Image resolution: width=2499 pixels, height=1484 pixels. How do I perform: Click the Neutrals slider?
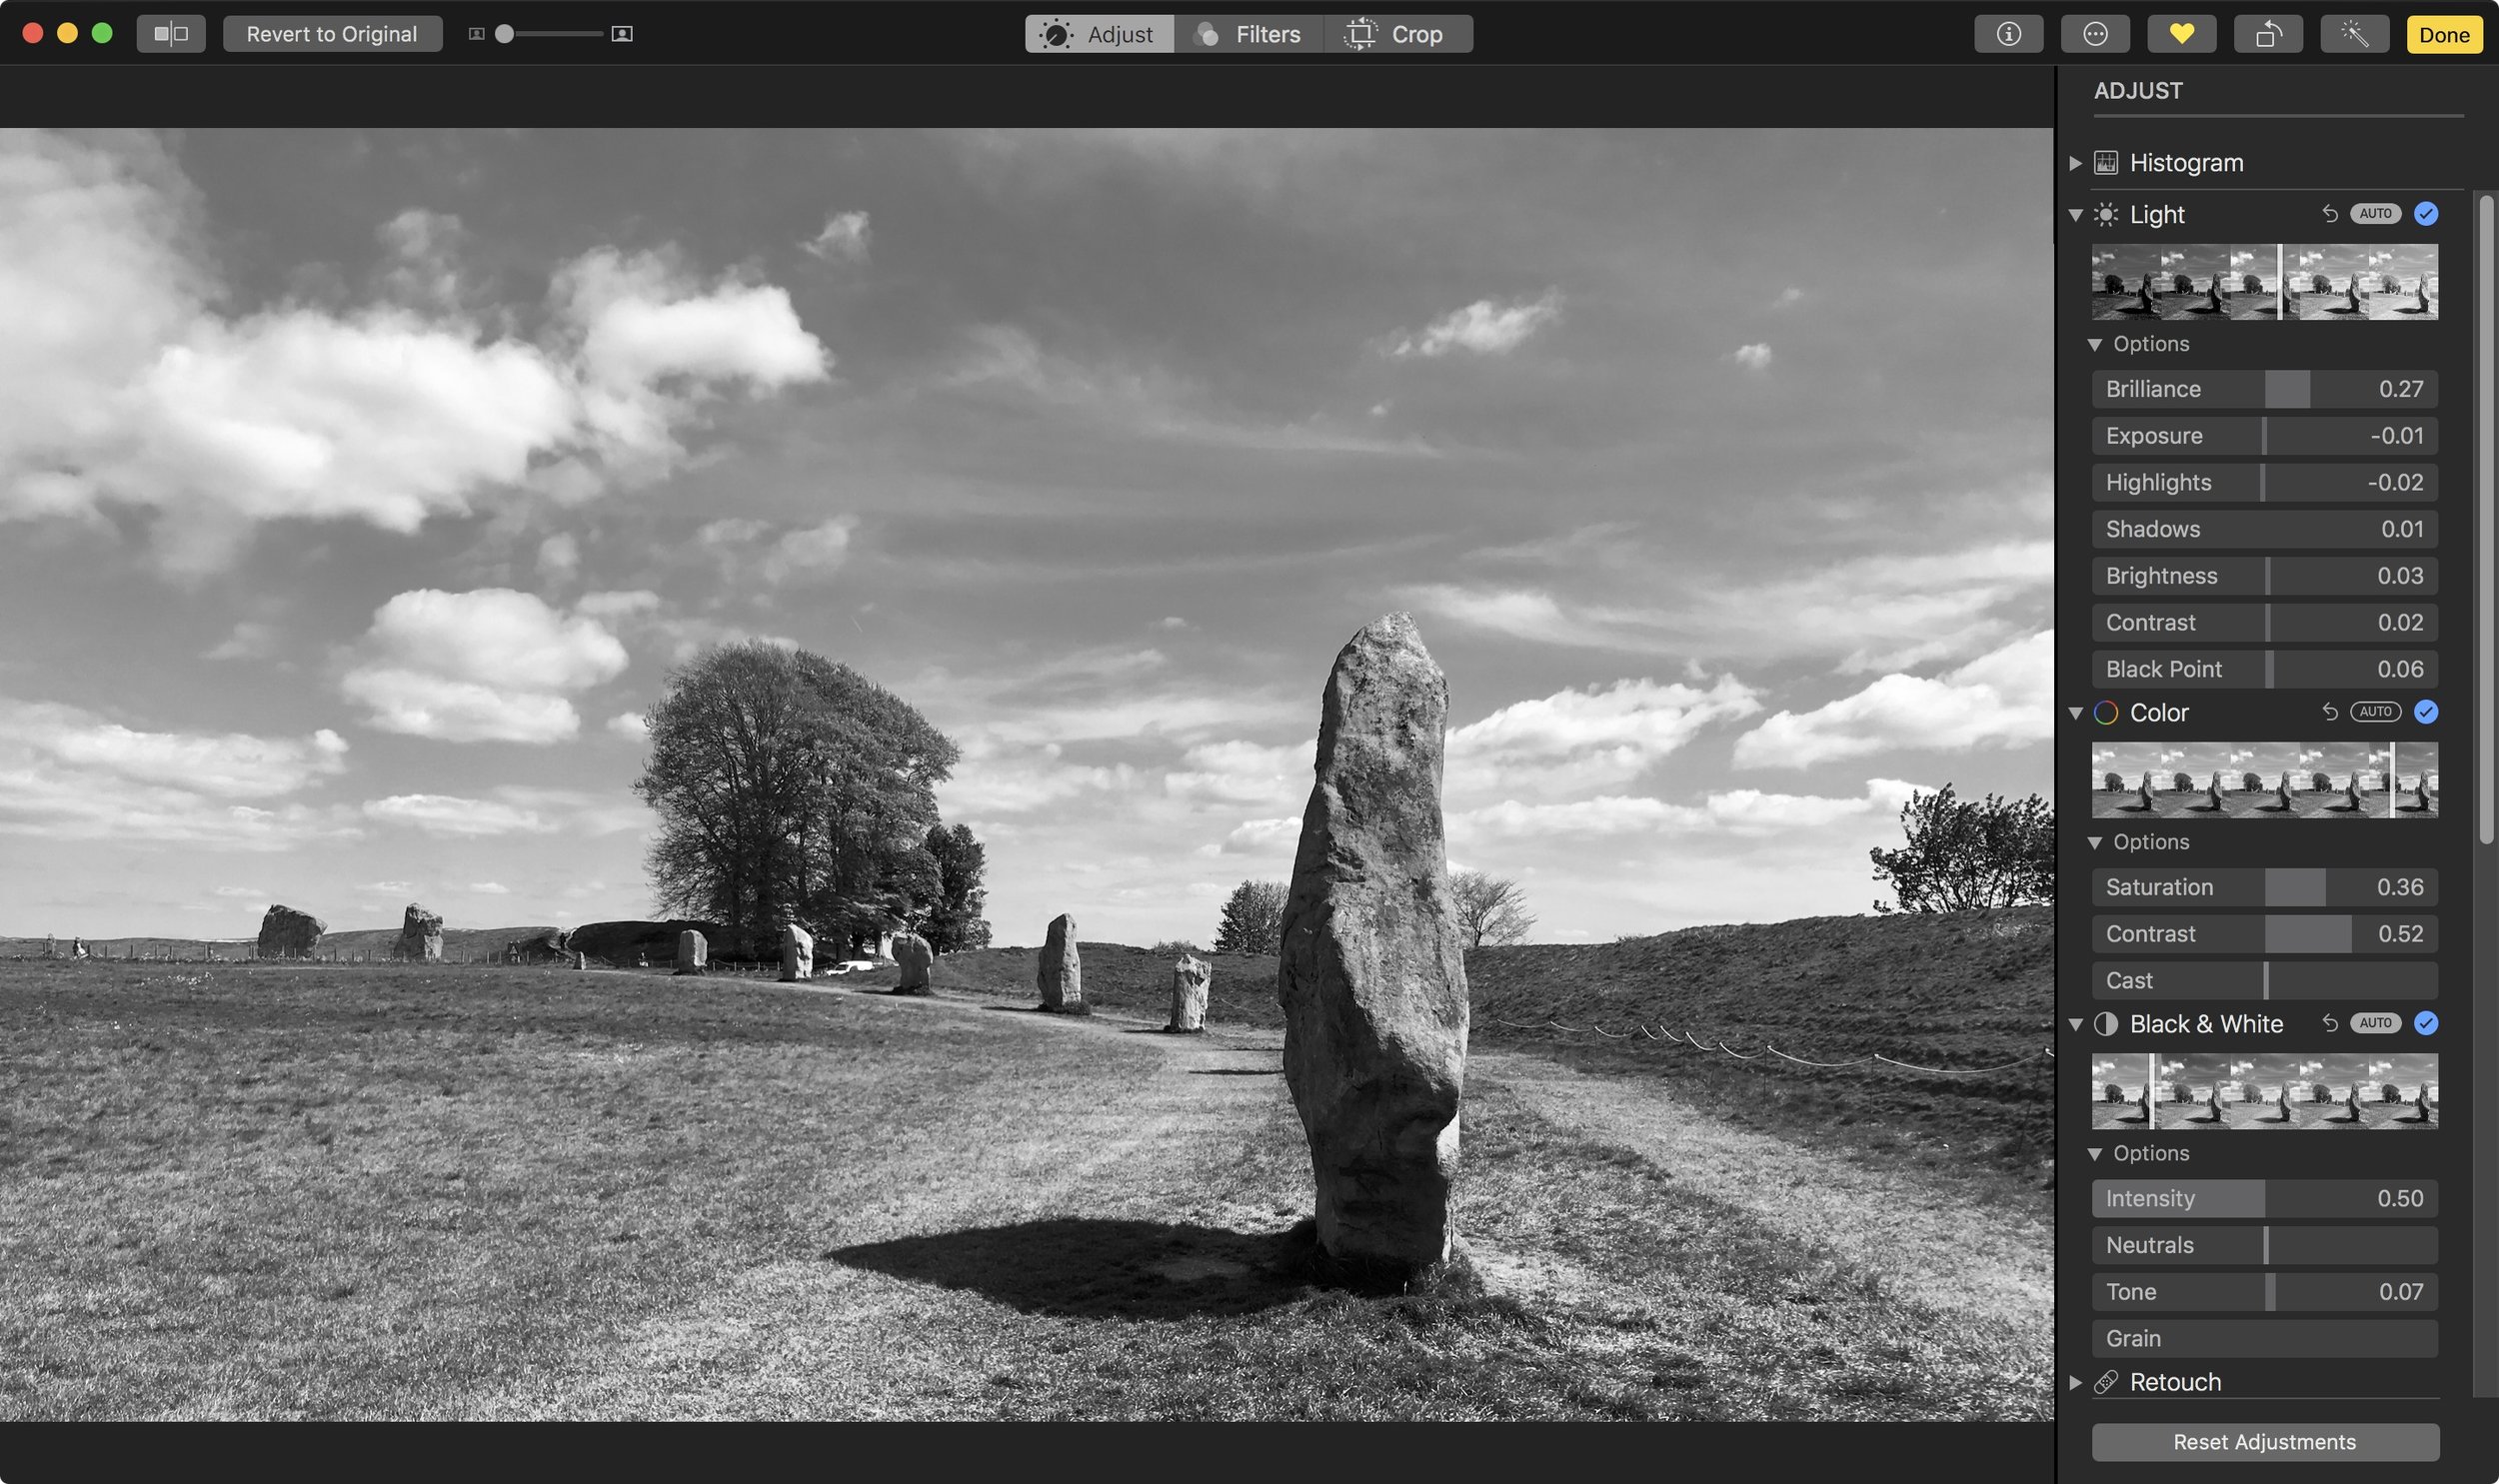click(2264, 1245)
